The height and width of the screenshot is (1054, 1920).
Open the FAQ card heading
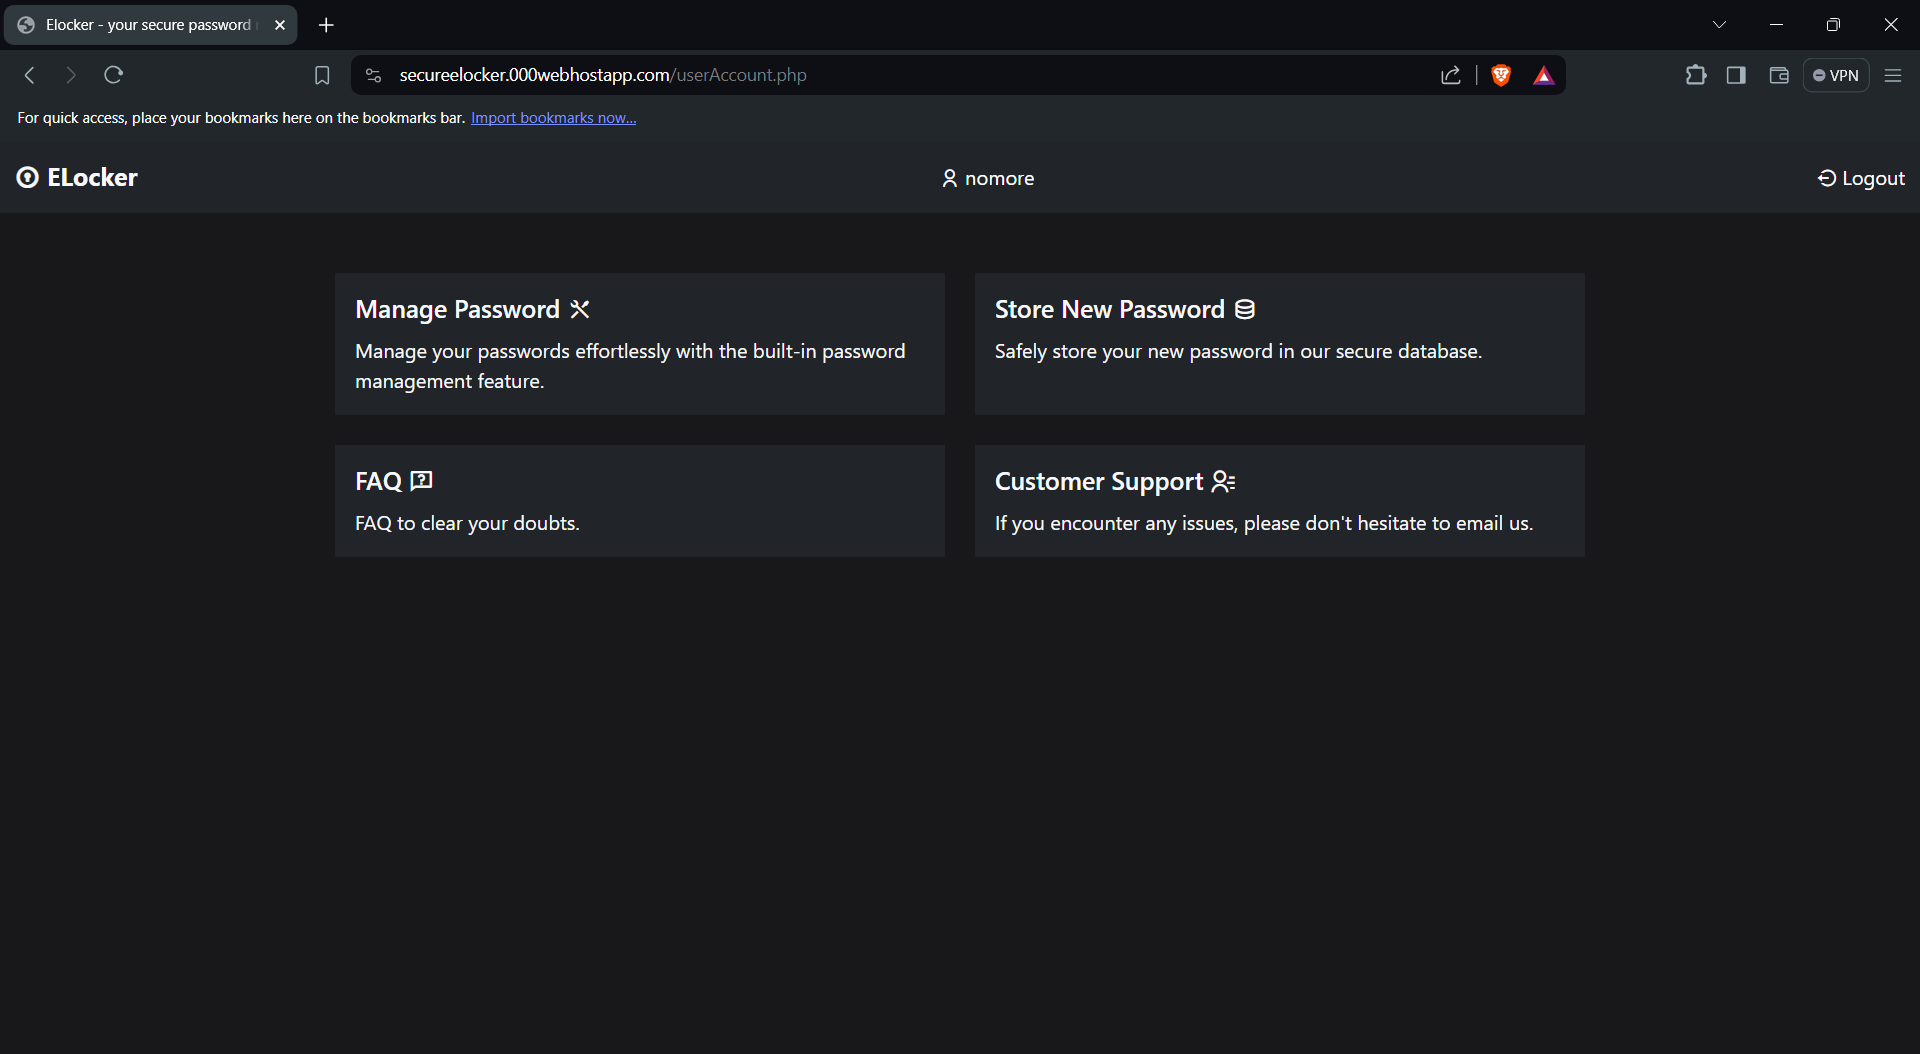378,482
